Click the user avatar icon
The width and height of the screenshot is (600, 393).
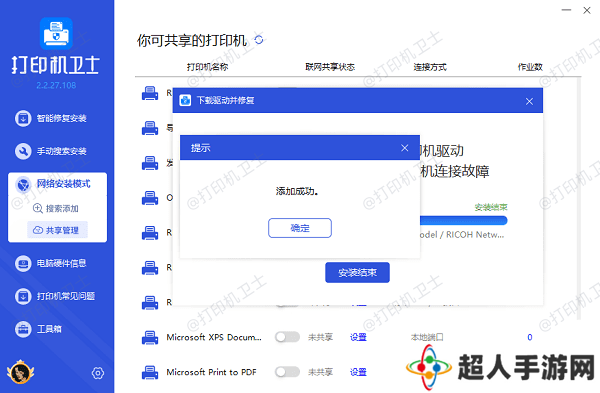click(x=20, y=372)
